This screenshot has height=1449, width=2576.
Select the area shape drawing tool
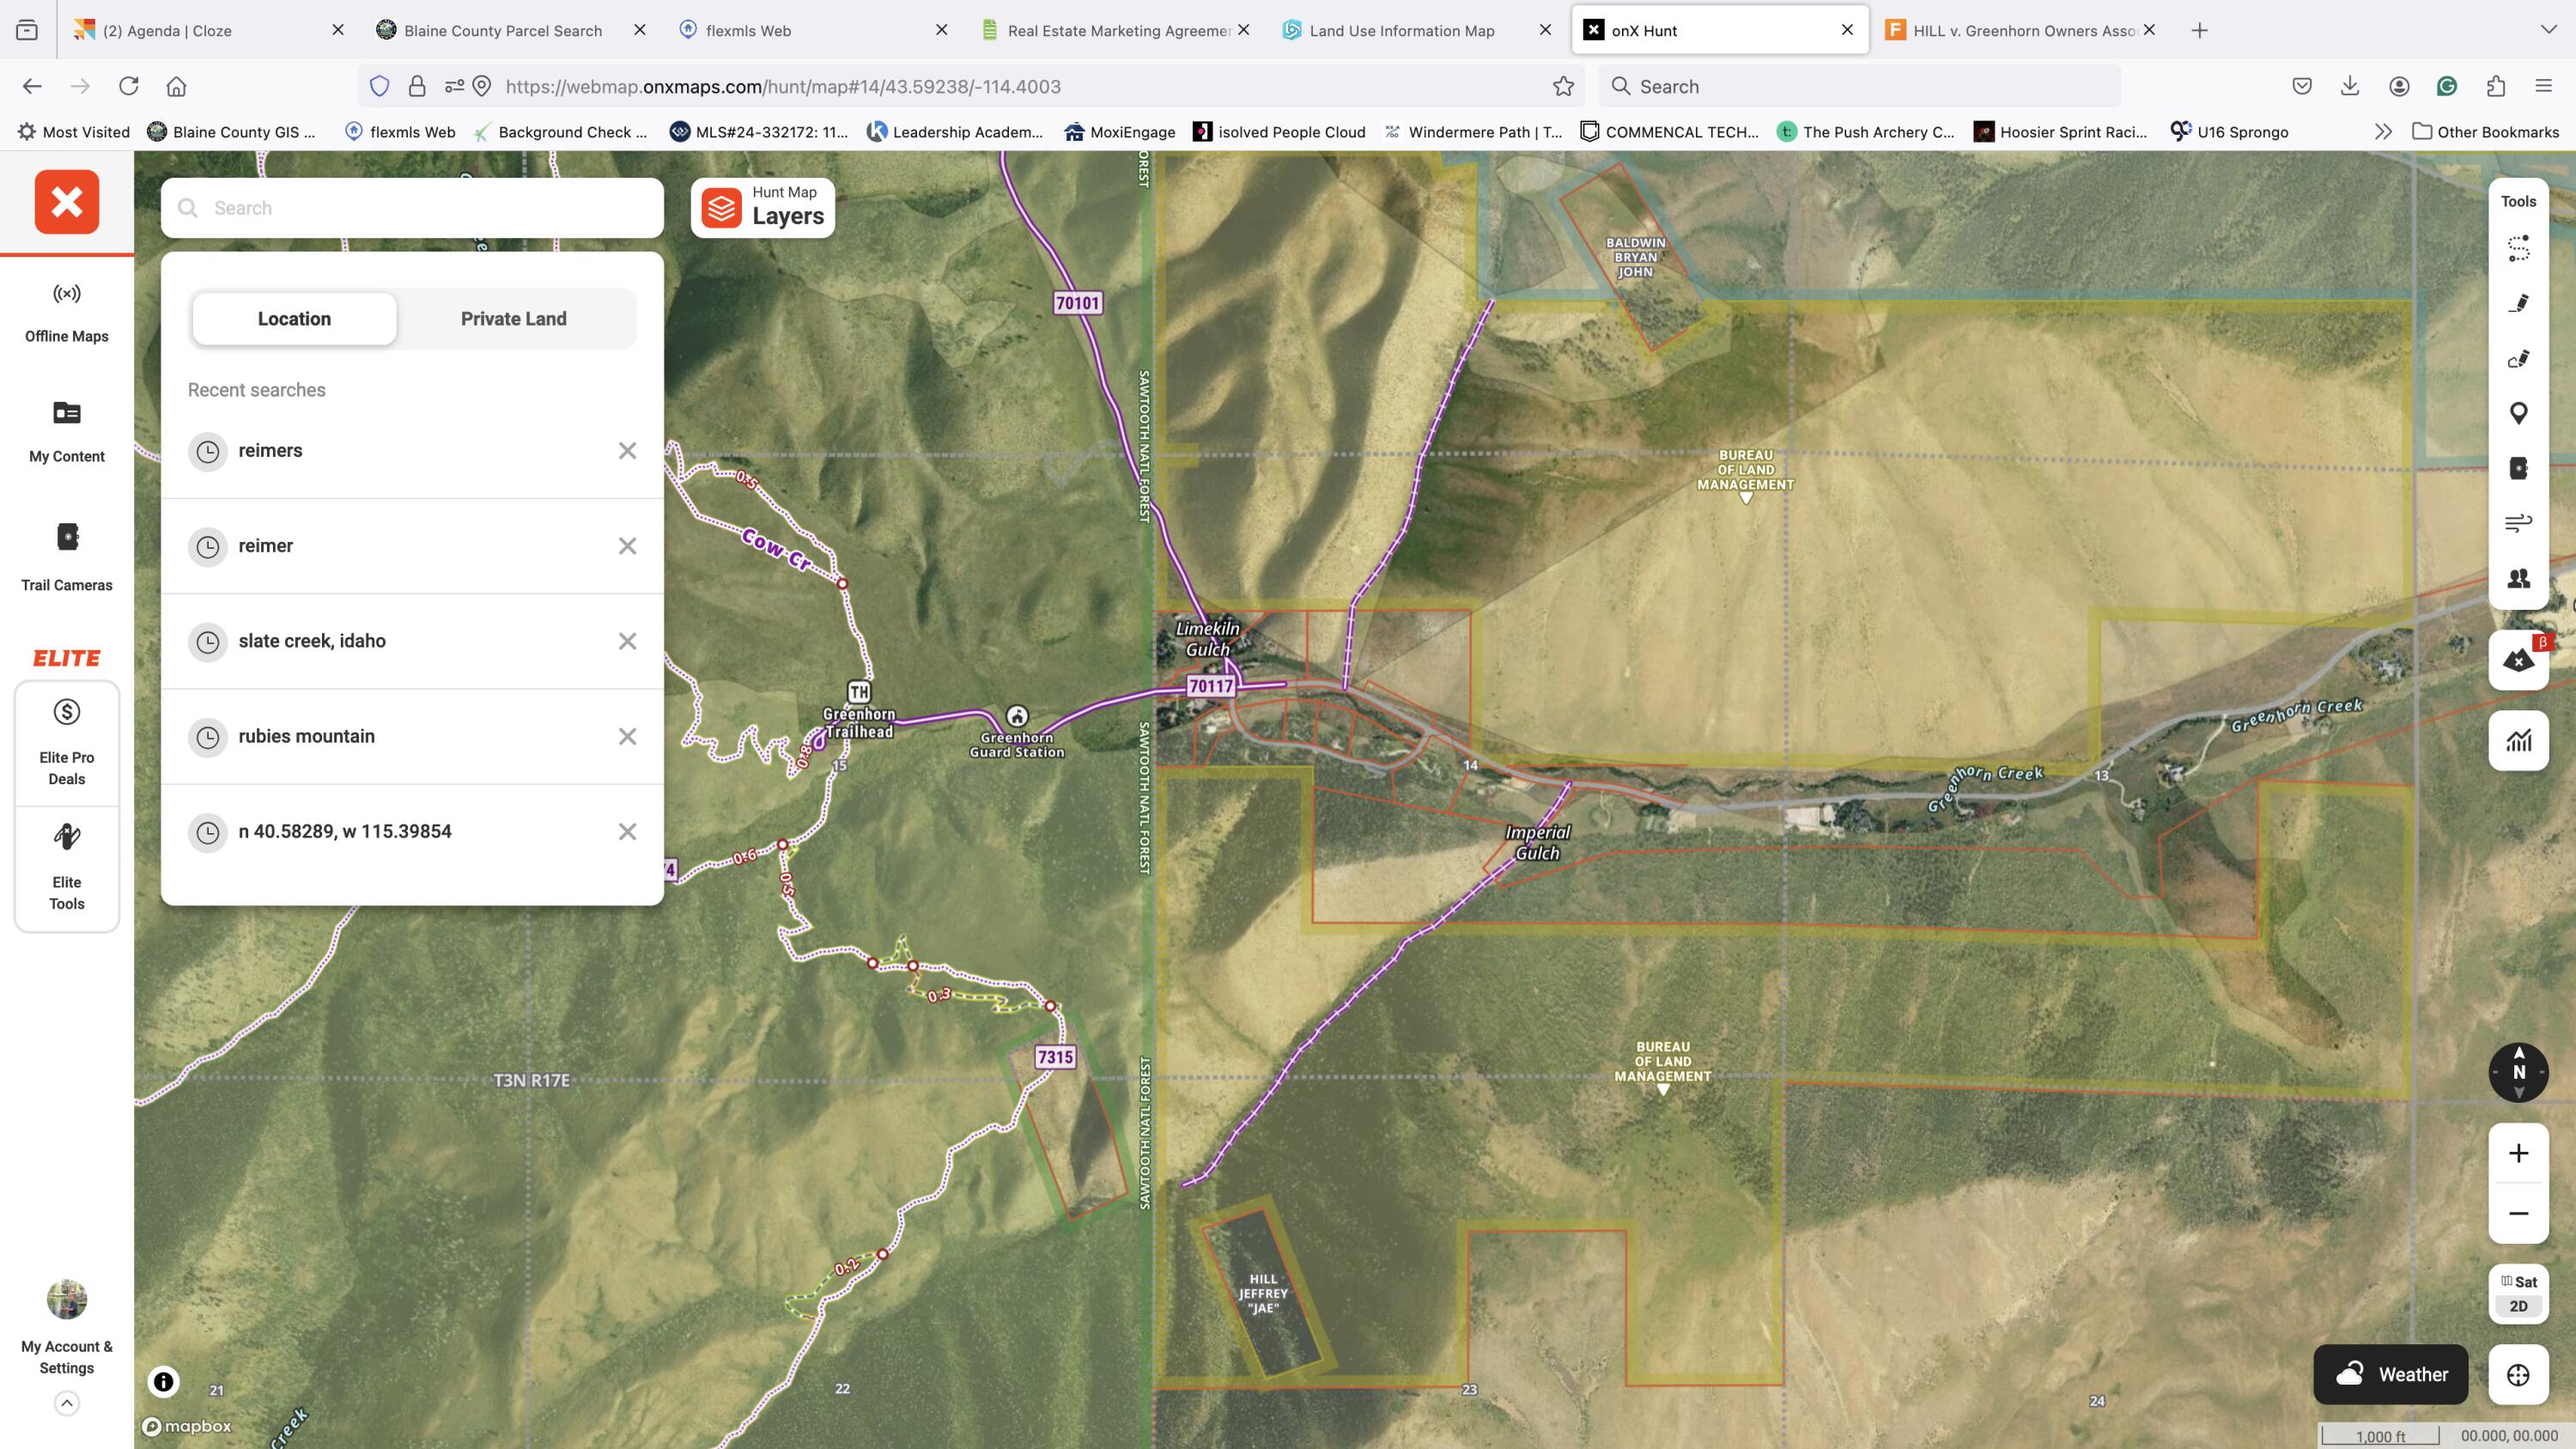(2518, 358)
